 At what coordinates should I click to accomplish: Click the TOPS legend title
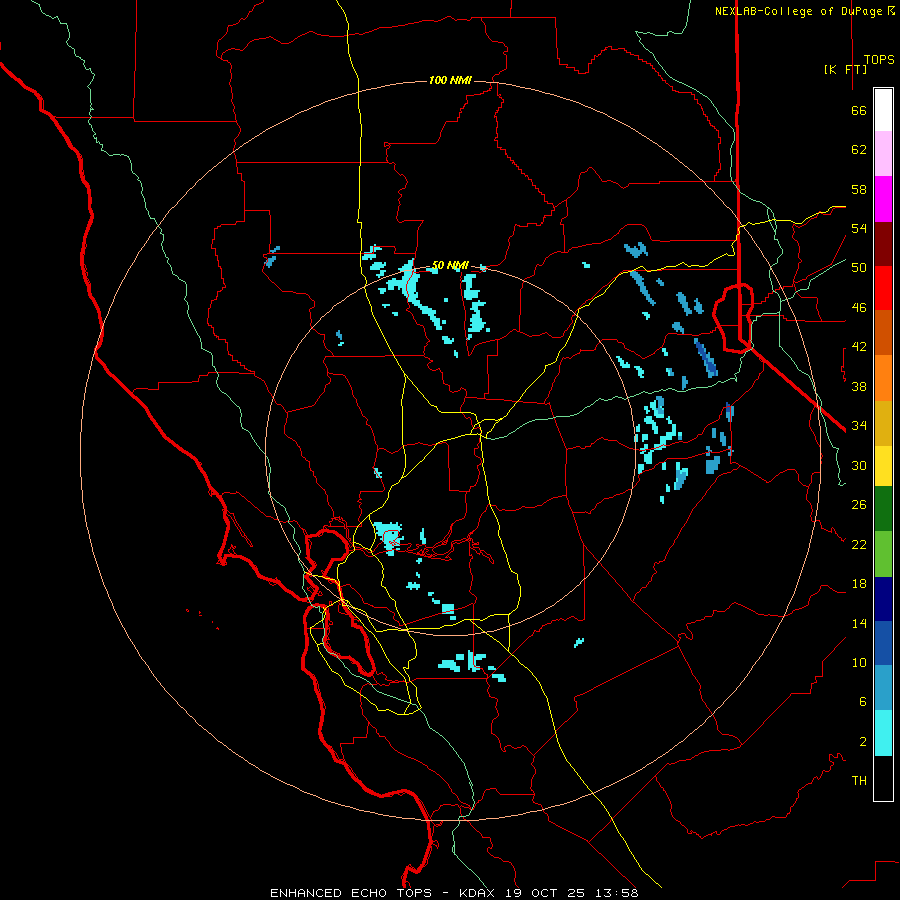coord(879,59)
